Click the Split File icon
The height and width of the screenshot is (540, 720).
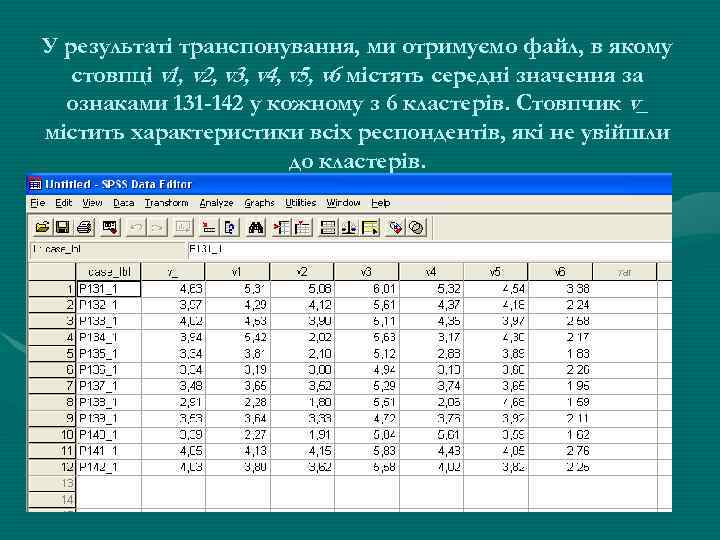click(x=328, y=227)
